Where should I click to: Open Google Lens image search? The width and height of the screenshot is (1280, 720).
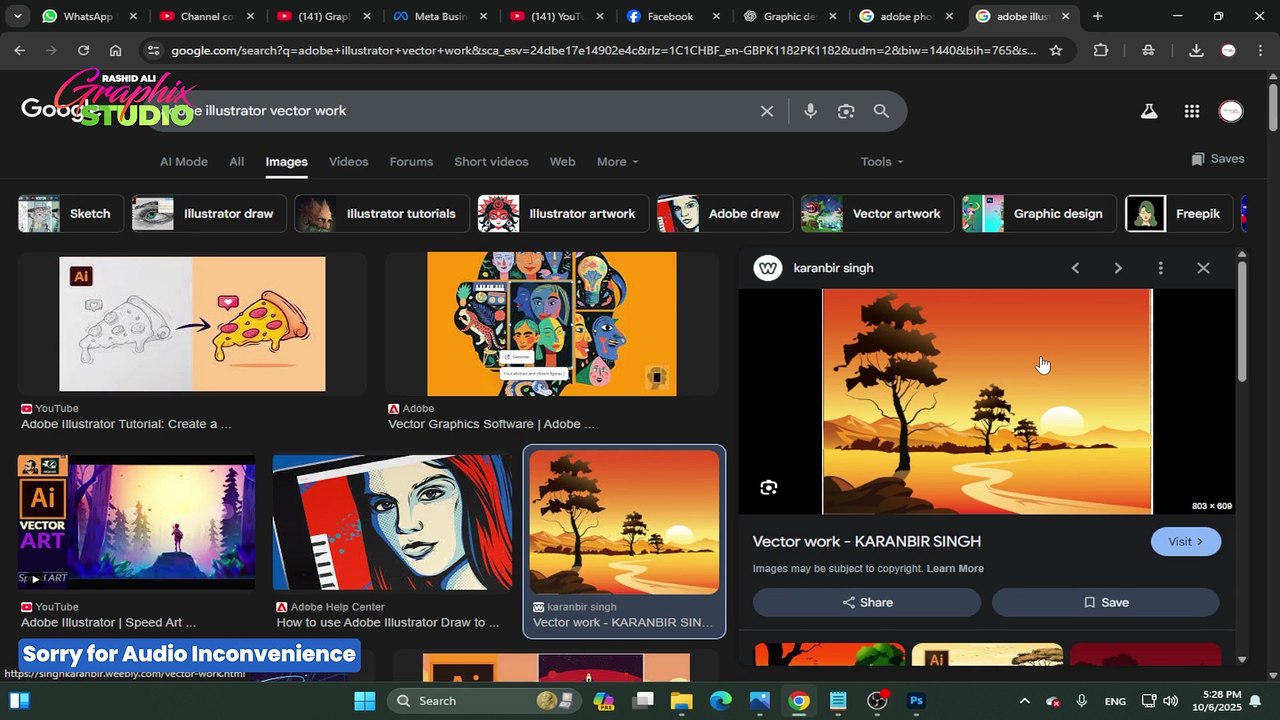(x=846, y=111)
